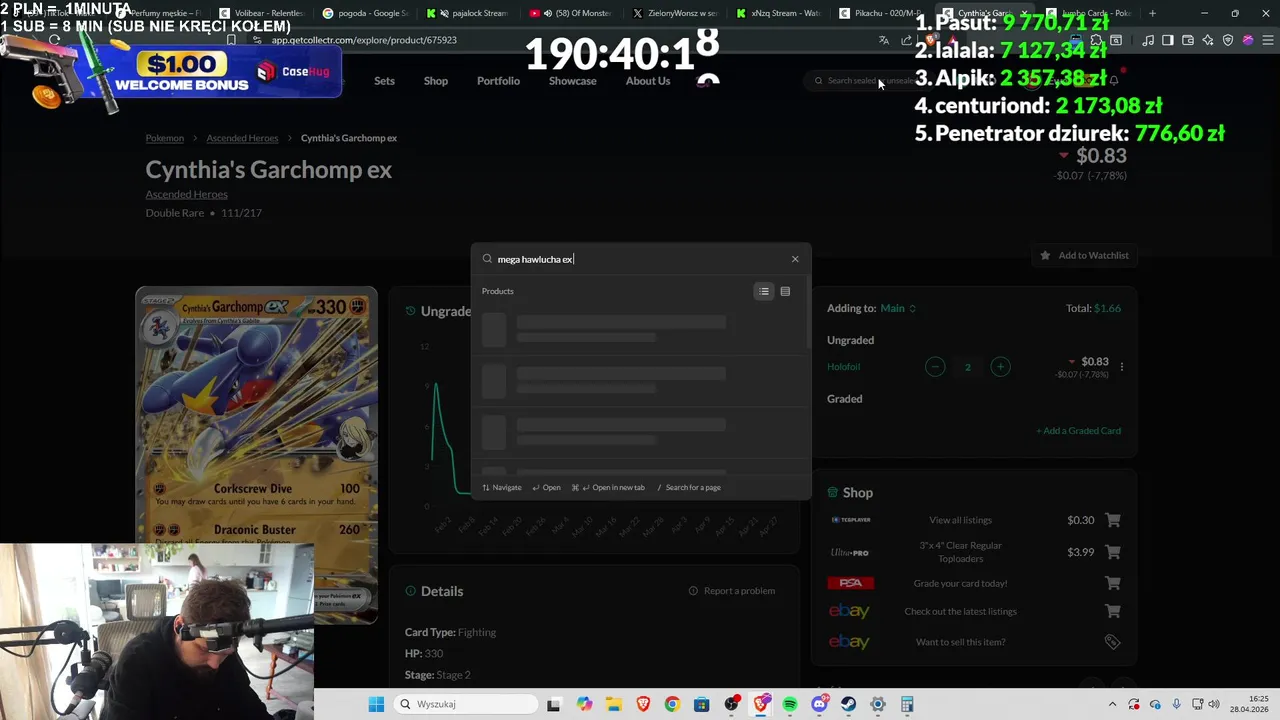
Task: Click 'Report a problem' in Details
Action: coord(732,591)
